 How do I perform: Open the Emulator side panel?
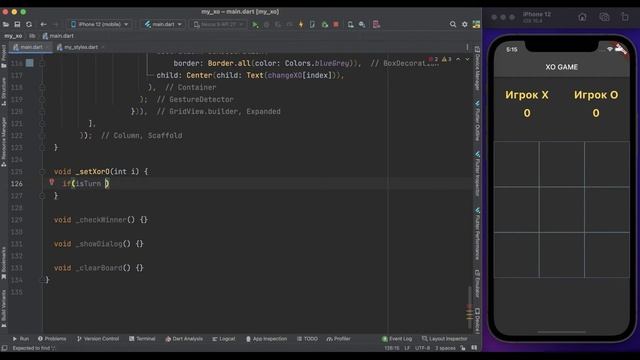point(477,284)
